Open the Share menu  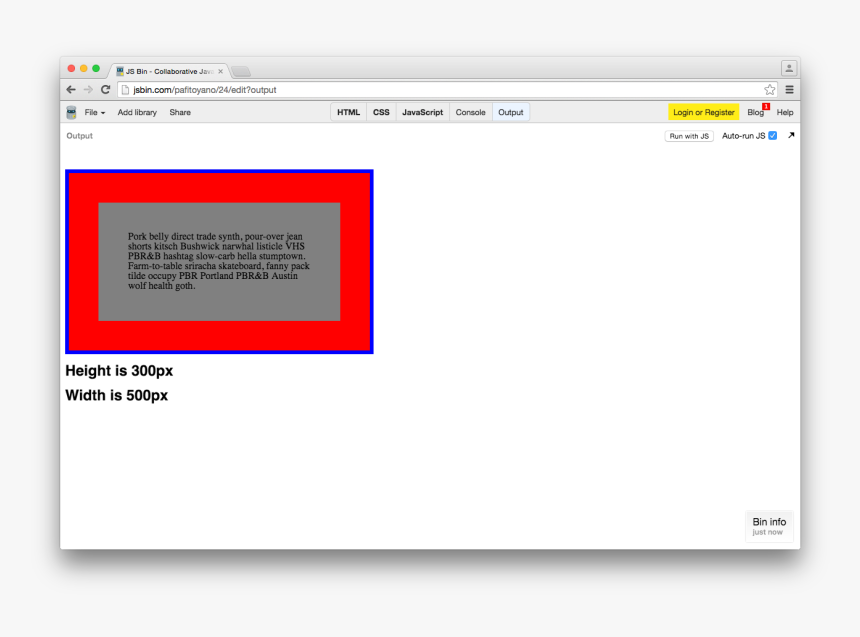point(180,112)
